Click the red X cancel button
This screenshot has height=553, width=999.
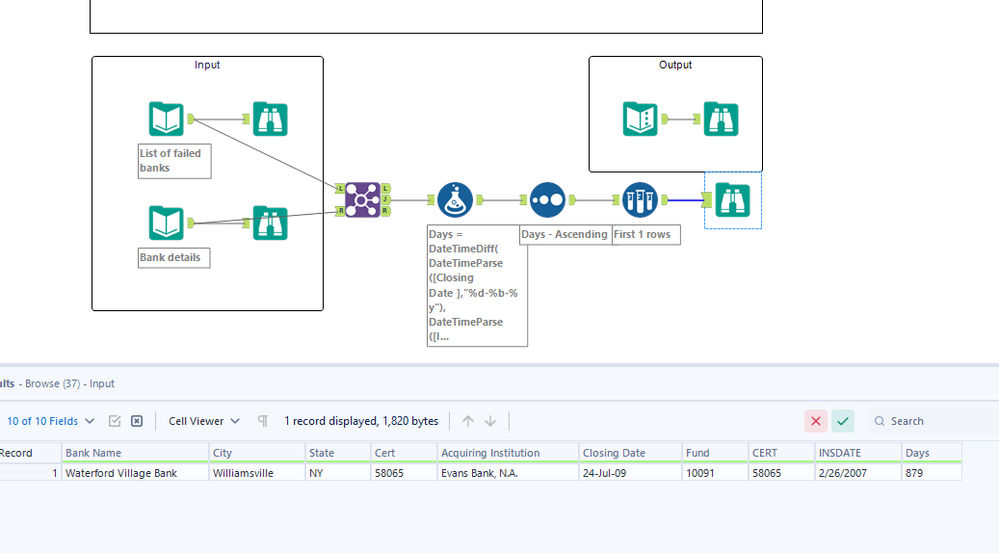pos(816,421)
